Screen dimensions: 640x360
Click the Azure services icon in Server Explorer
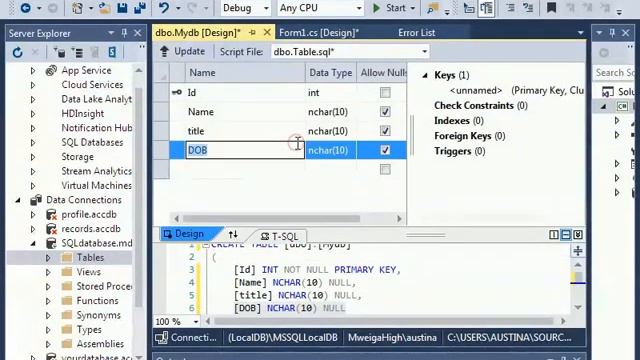click(x=112, y=52)
